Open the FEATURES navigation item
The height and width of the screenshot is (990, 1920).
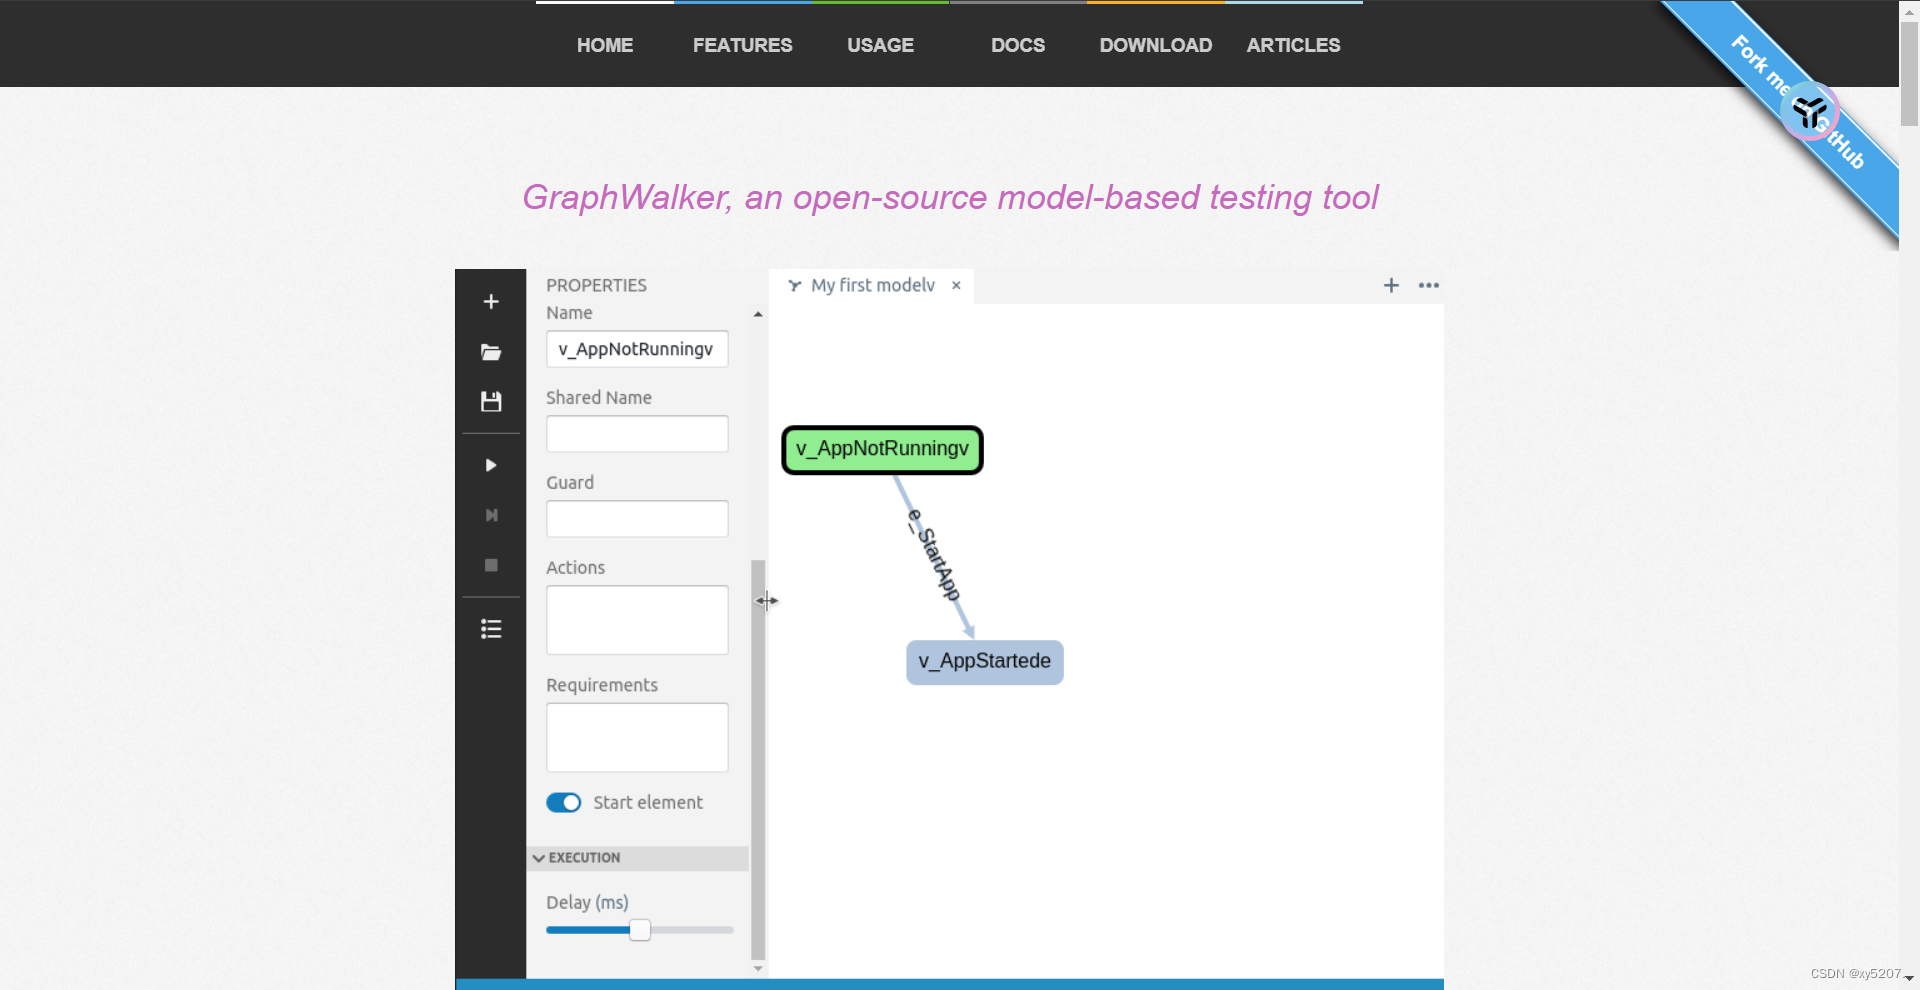pyautogui.click(x=742, y=45)
